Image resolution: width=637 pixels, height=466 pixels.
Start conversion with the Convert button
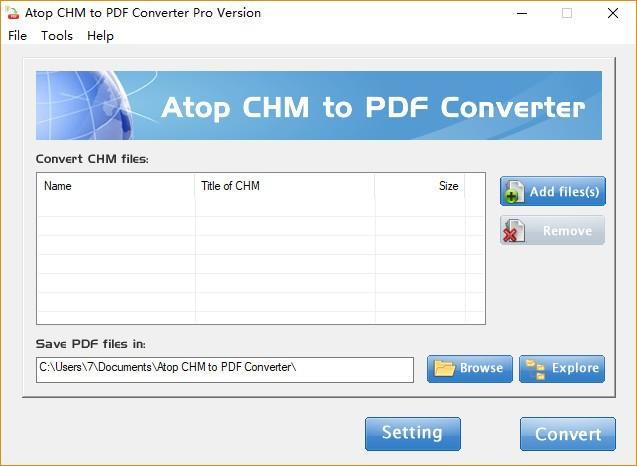tap(568, 433)
